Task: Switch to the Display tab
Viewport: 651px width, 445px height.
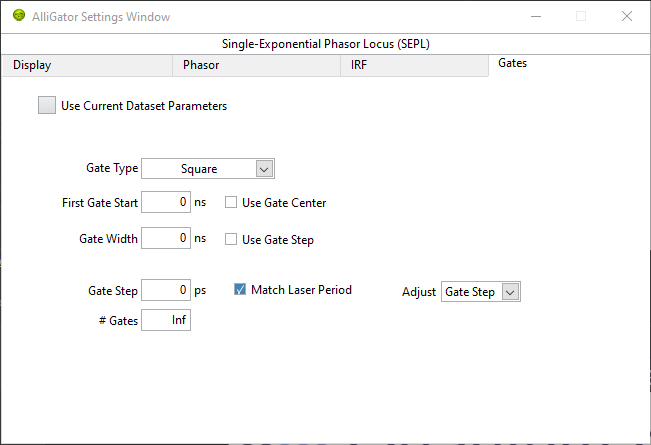Action: point(87,65)
